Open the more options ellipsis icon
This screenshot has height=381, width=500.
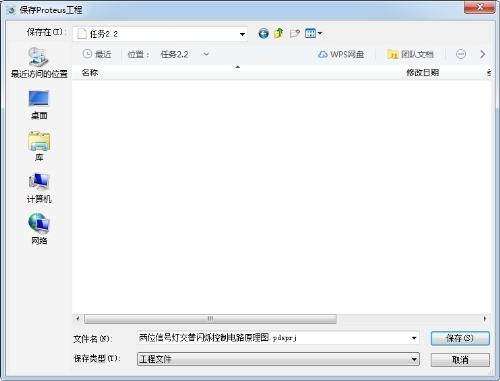tap(461, 54)
